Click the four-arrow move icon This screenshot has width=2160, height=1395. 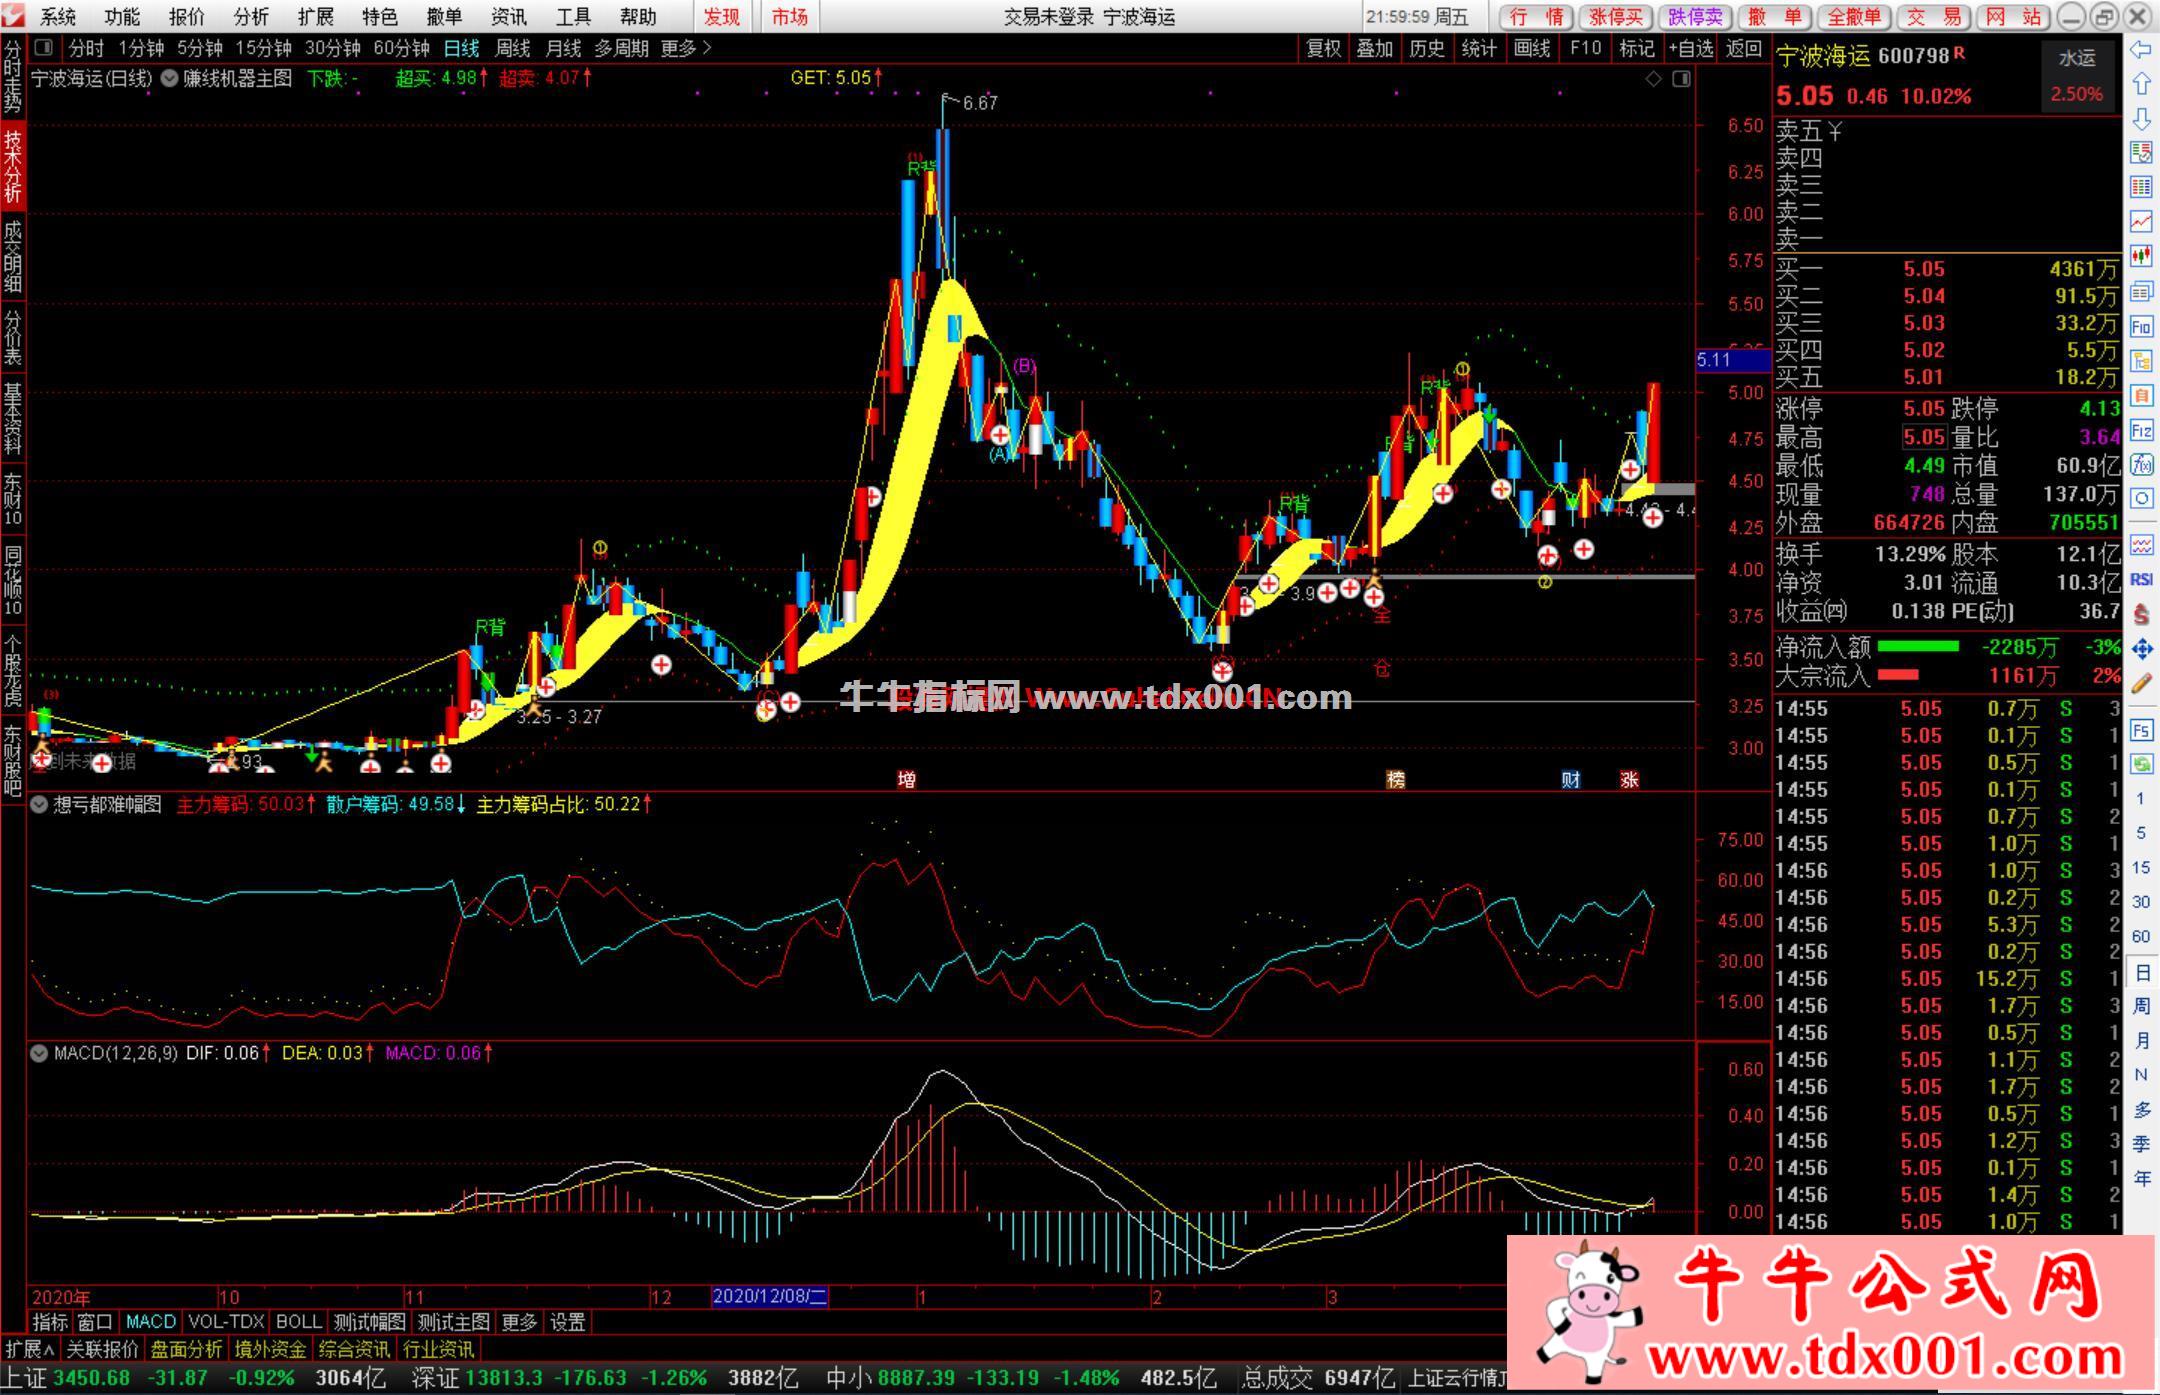click(2141, 649)
